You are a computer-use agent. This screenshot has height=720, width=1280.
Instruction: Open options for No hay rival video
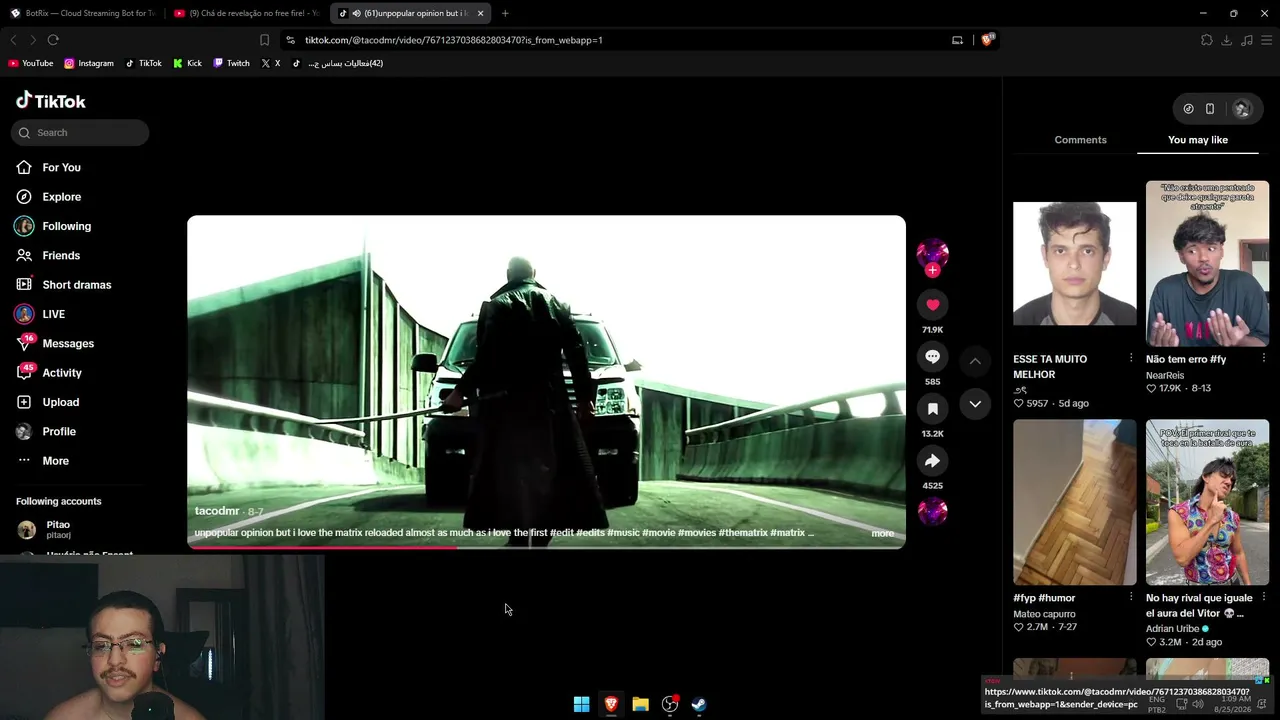coord(1264,598)
